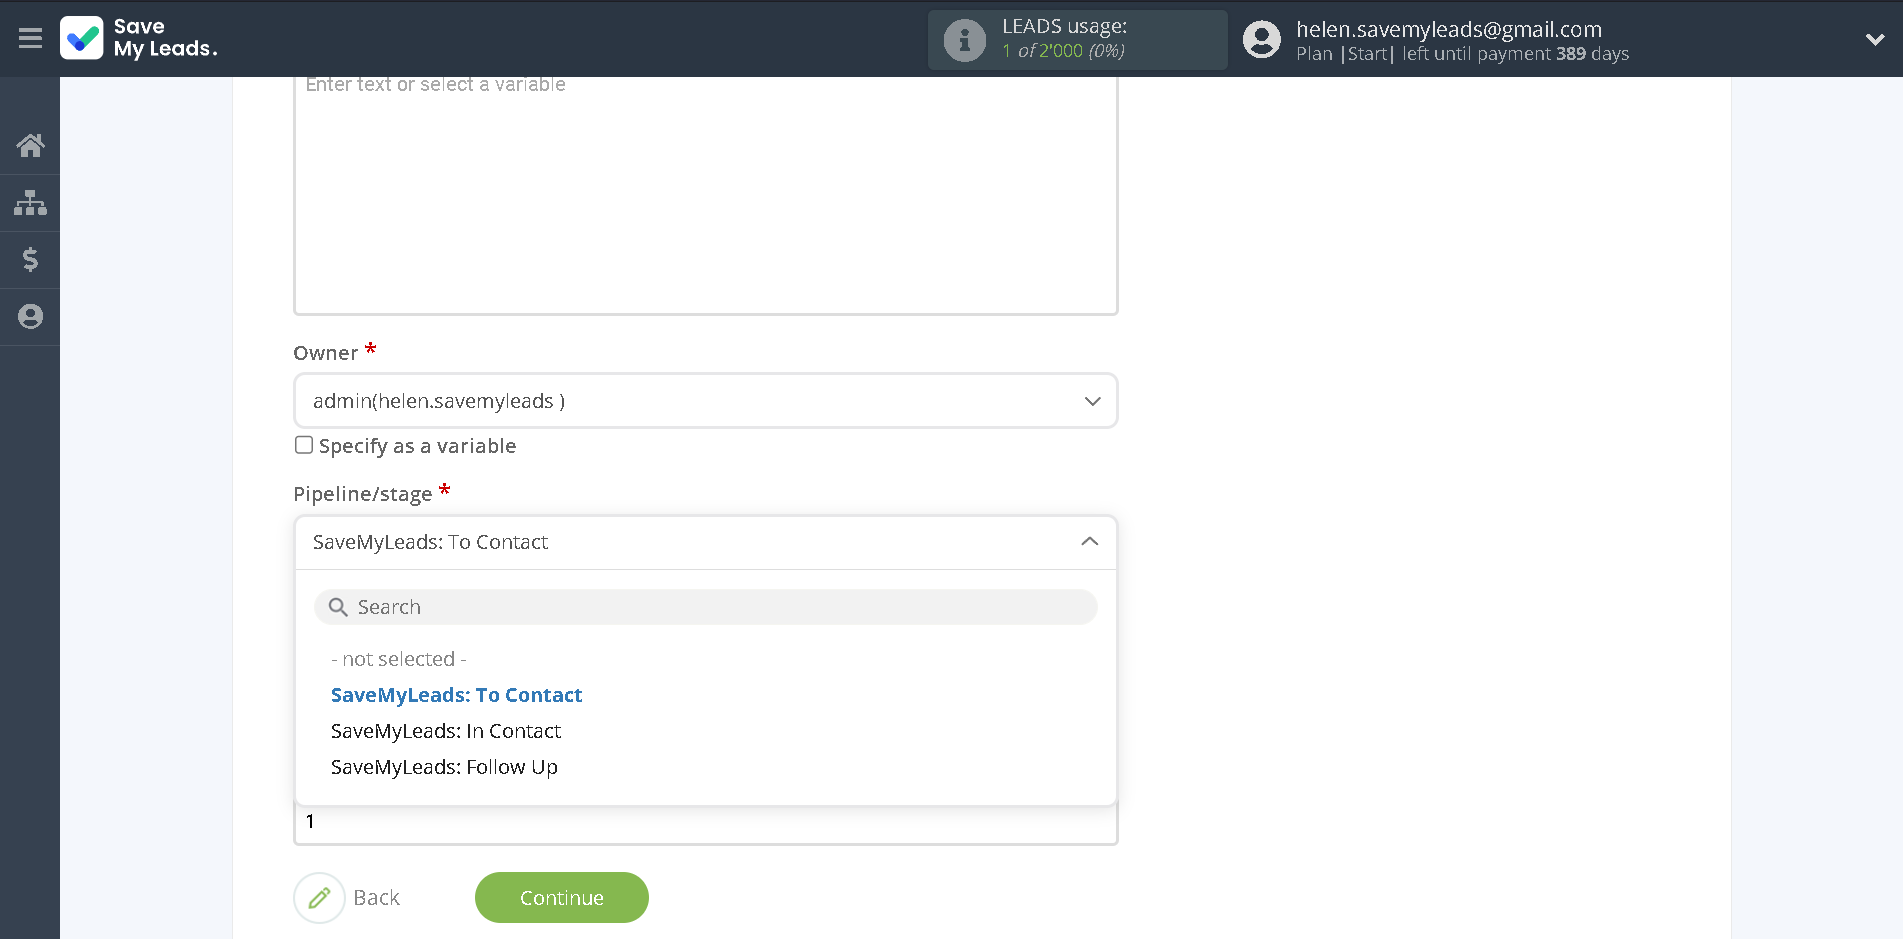This screenshot has height=939, width=1903.
Task: Click the user avatar icon in header
Action: [1261, 40]
